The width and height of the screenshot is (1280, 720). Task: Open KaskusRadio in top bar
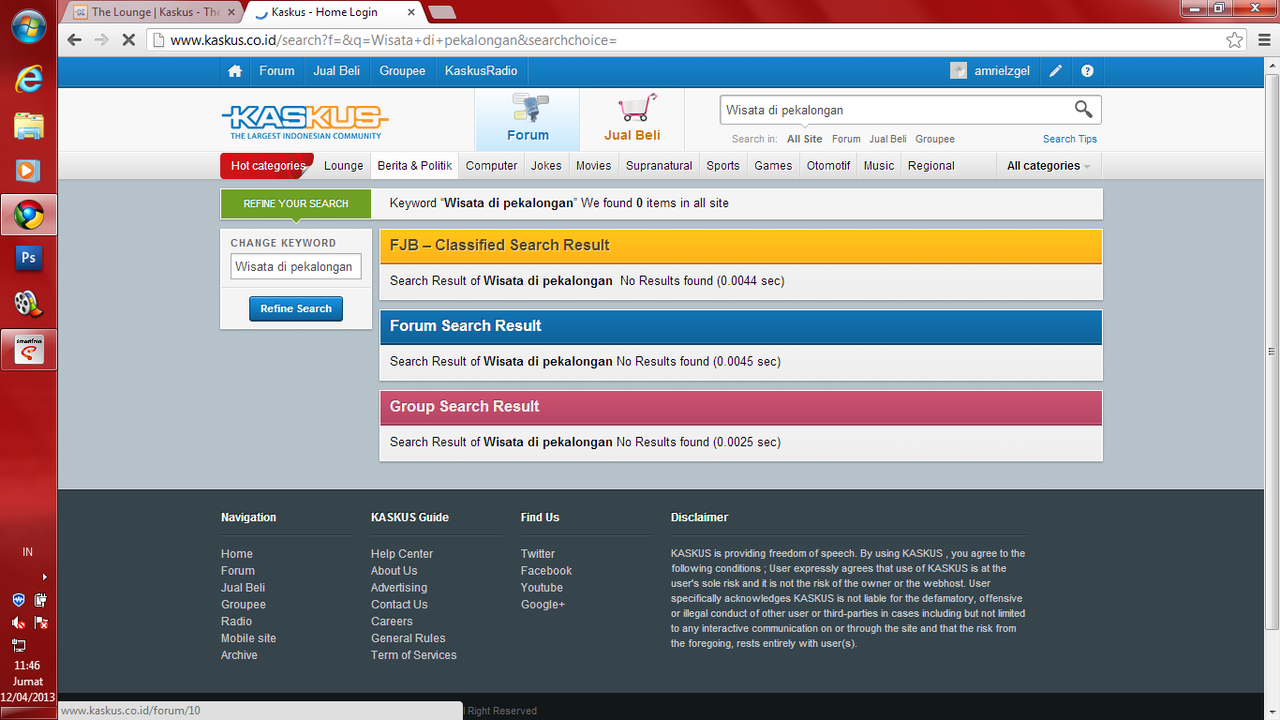(481, 71)
